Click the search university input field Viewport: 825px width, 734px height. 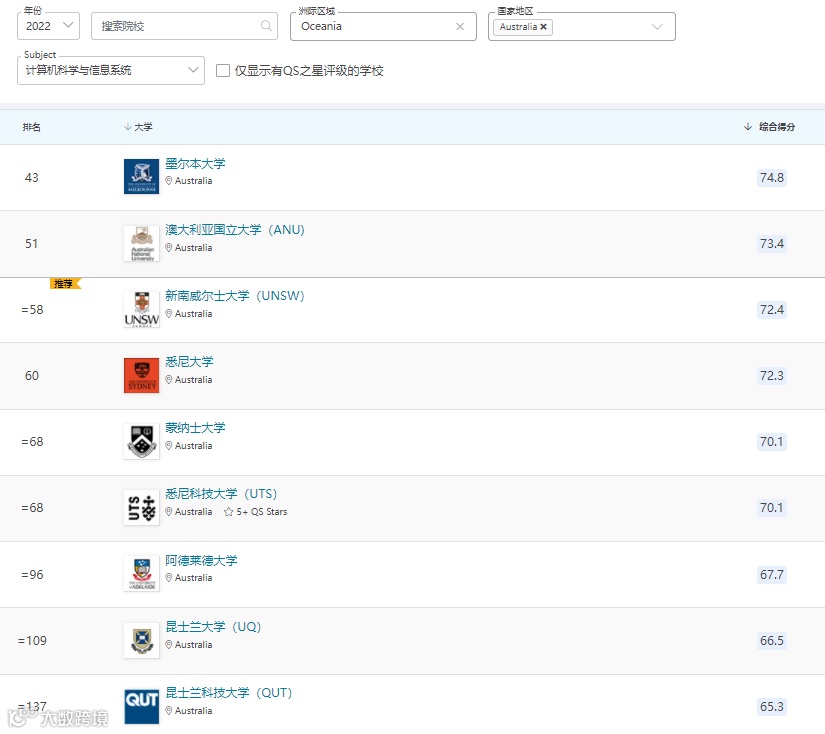click(x=184, y=26)
